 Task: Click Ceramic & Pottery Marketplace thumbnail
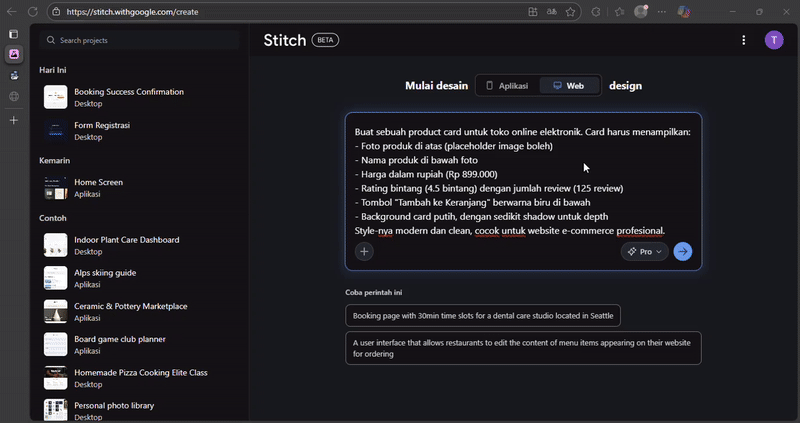pyautogui.click(x=56, y=311)
